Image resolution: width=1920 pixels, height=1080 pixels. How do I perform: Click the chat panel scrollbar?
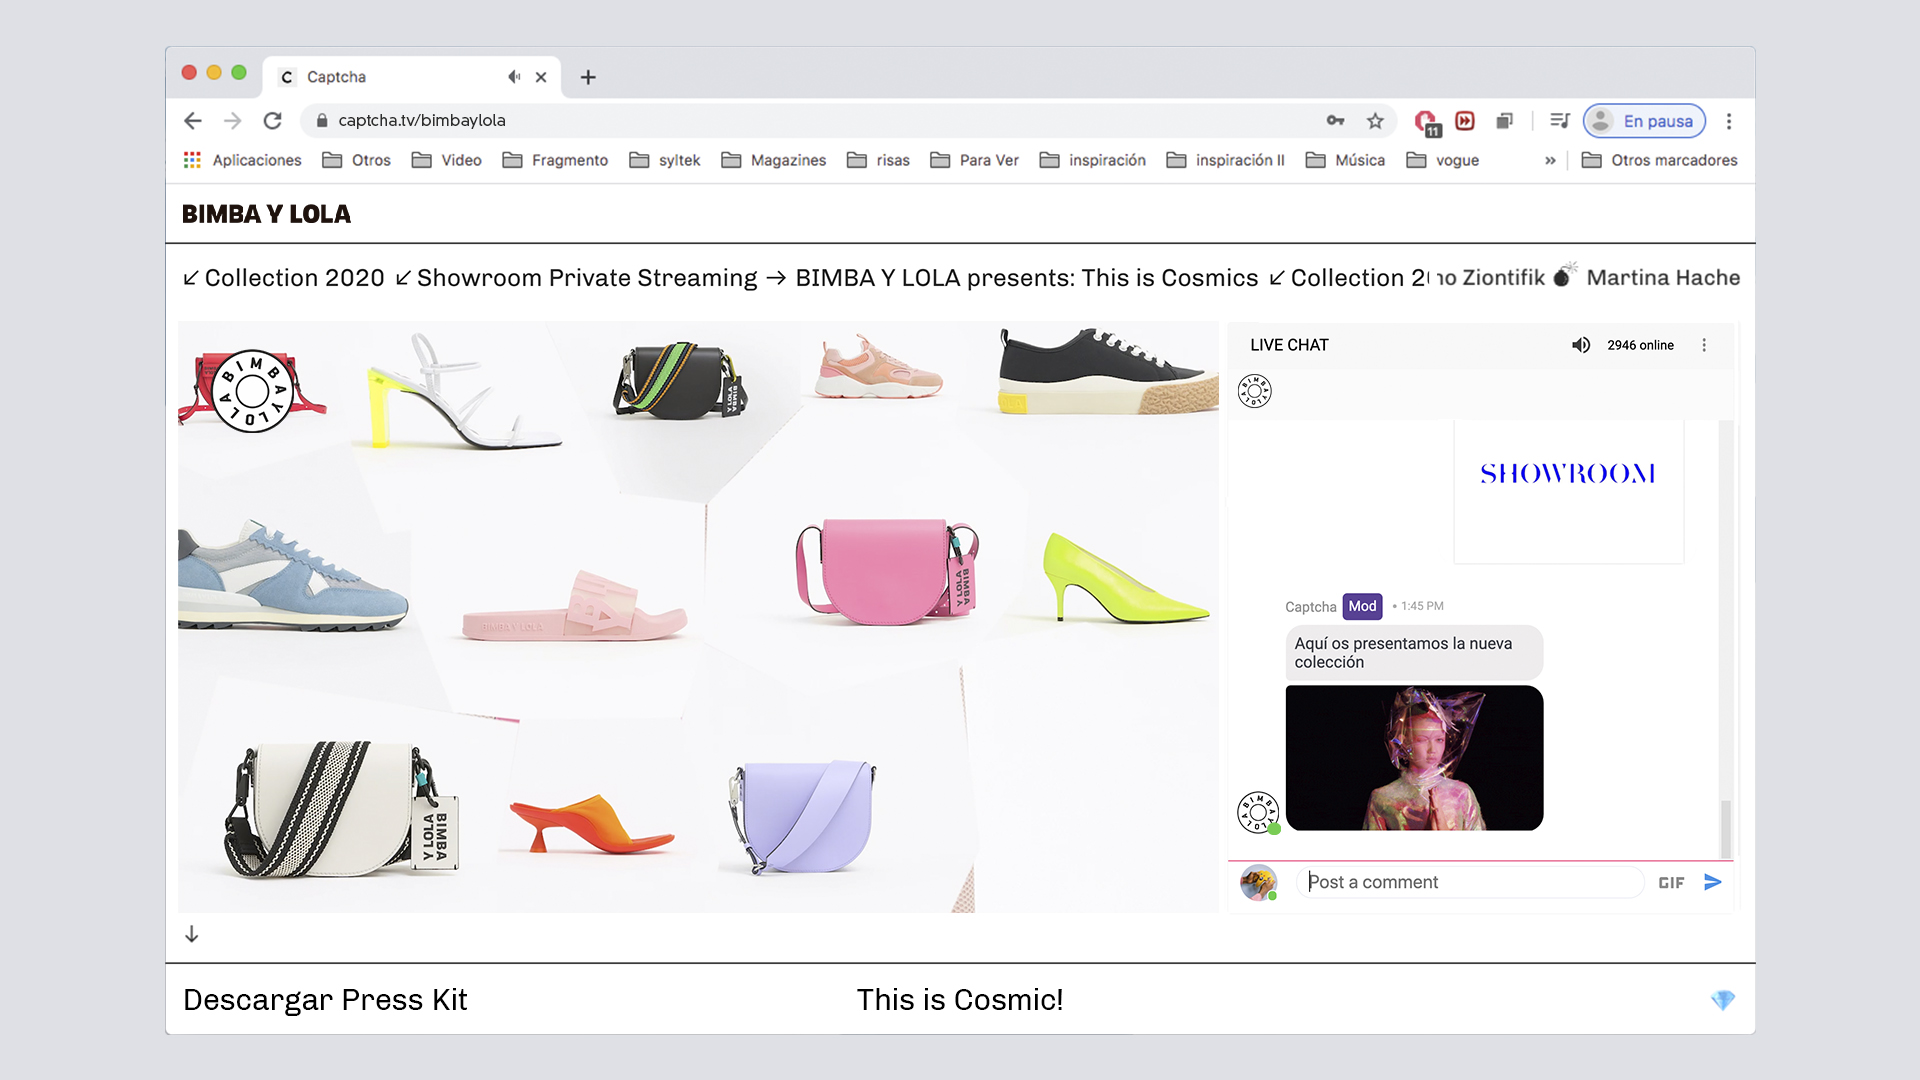coord(1725,826)
